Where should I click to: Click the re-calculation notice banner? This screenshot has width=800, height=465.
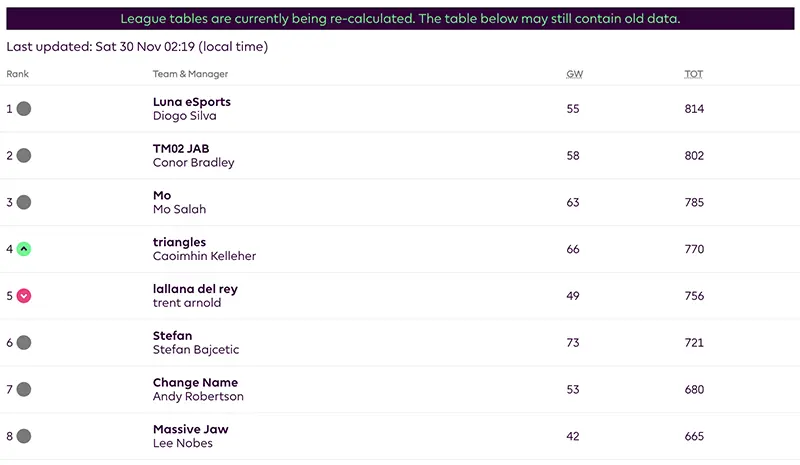(x=400, y=19)
